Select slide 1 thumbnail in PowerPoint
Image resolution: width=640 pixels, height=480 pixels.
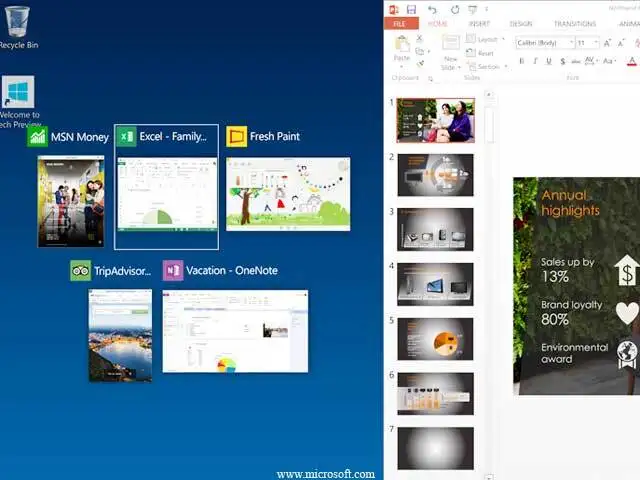pos(436,120)
